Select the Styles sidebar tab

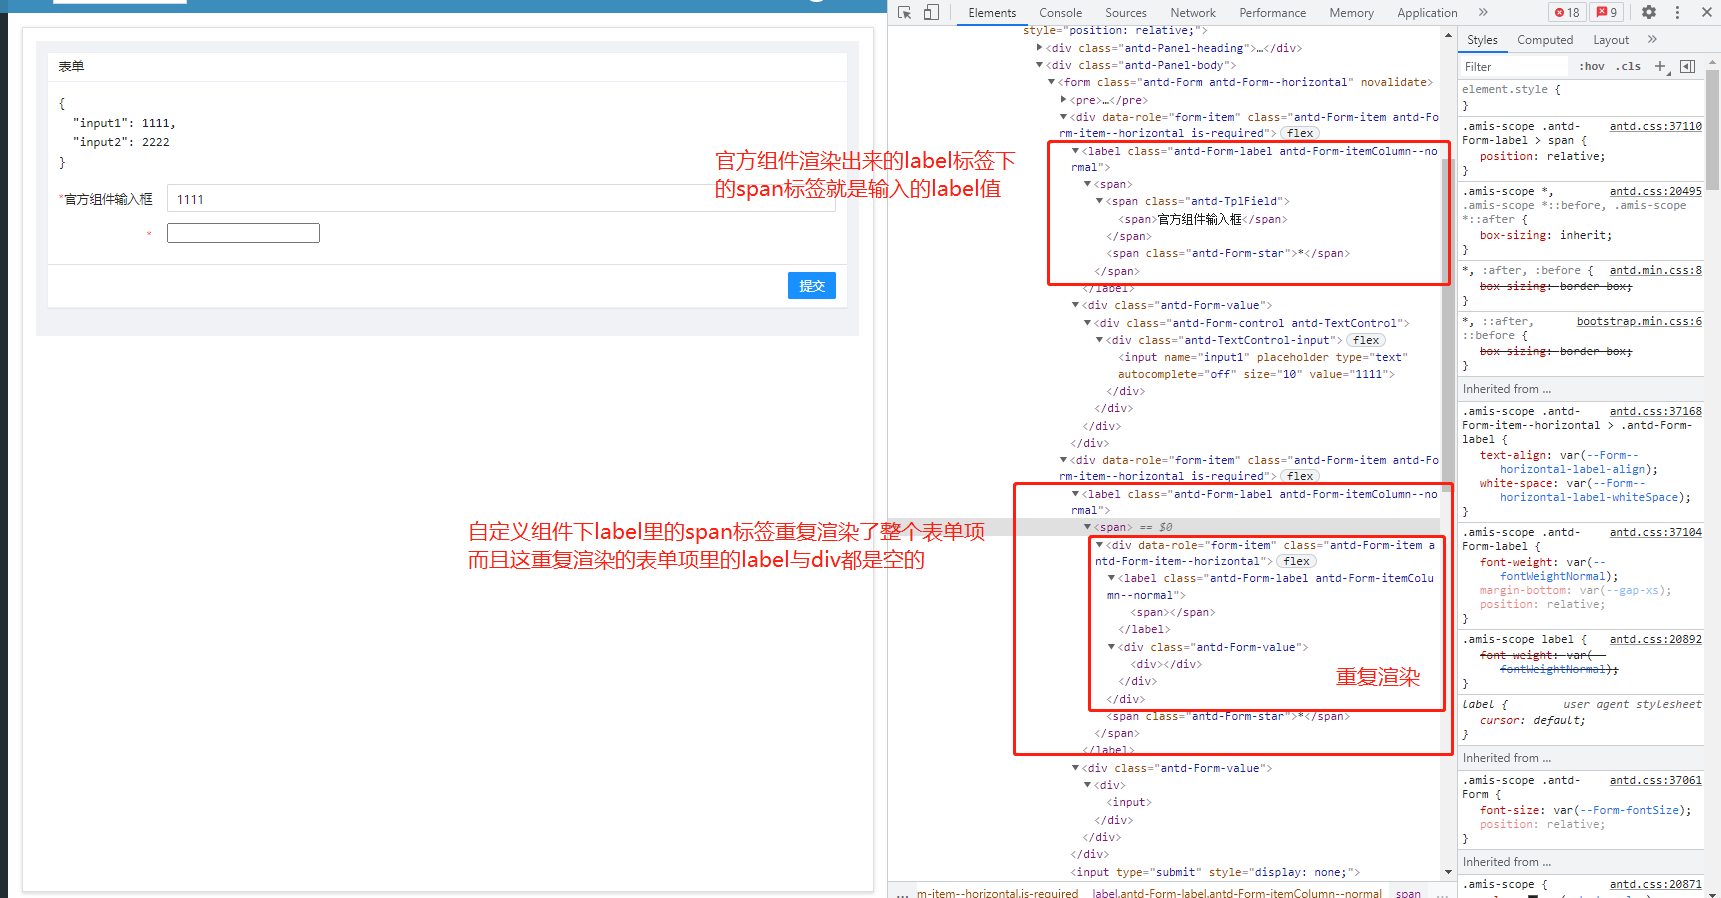click(x=1482, y=40)
